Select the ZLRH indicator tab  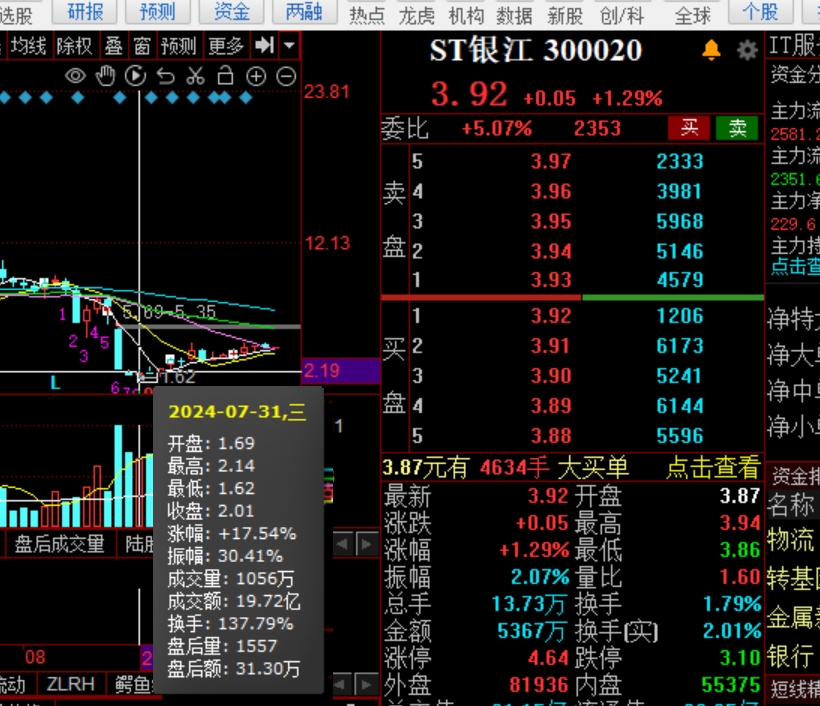click(71, 684)
